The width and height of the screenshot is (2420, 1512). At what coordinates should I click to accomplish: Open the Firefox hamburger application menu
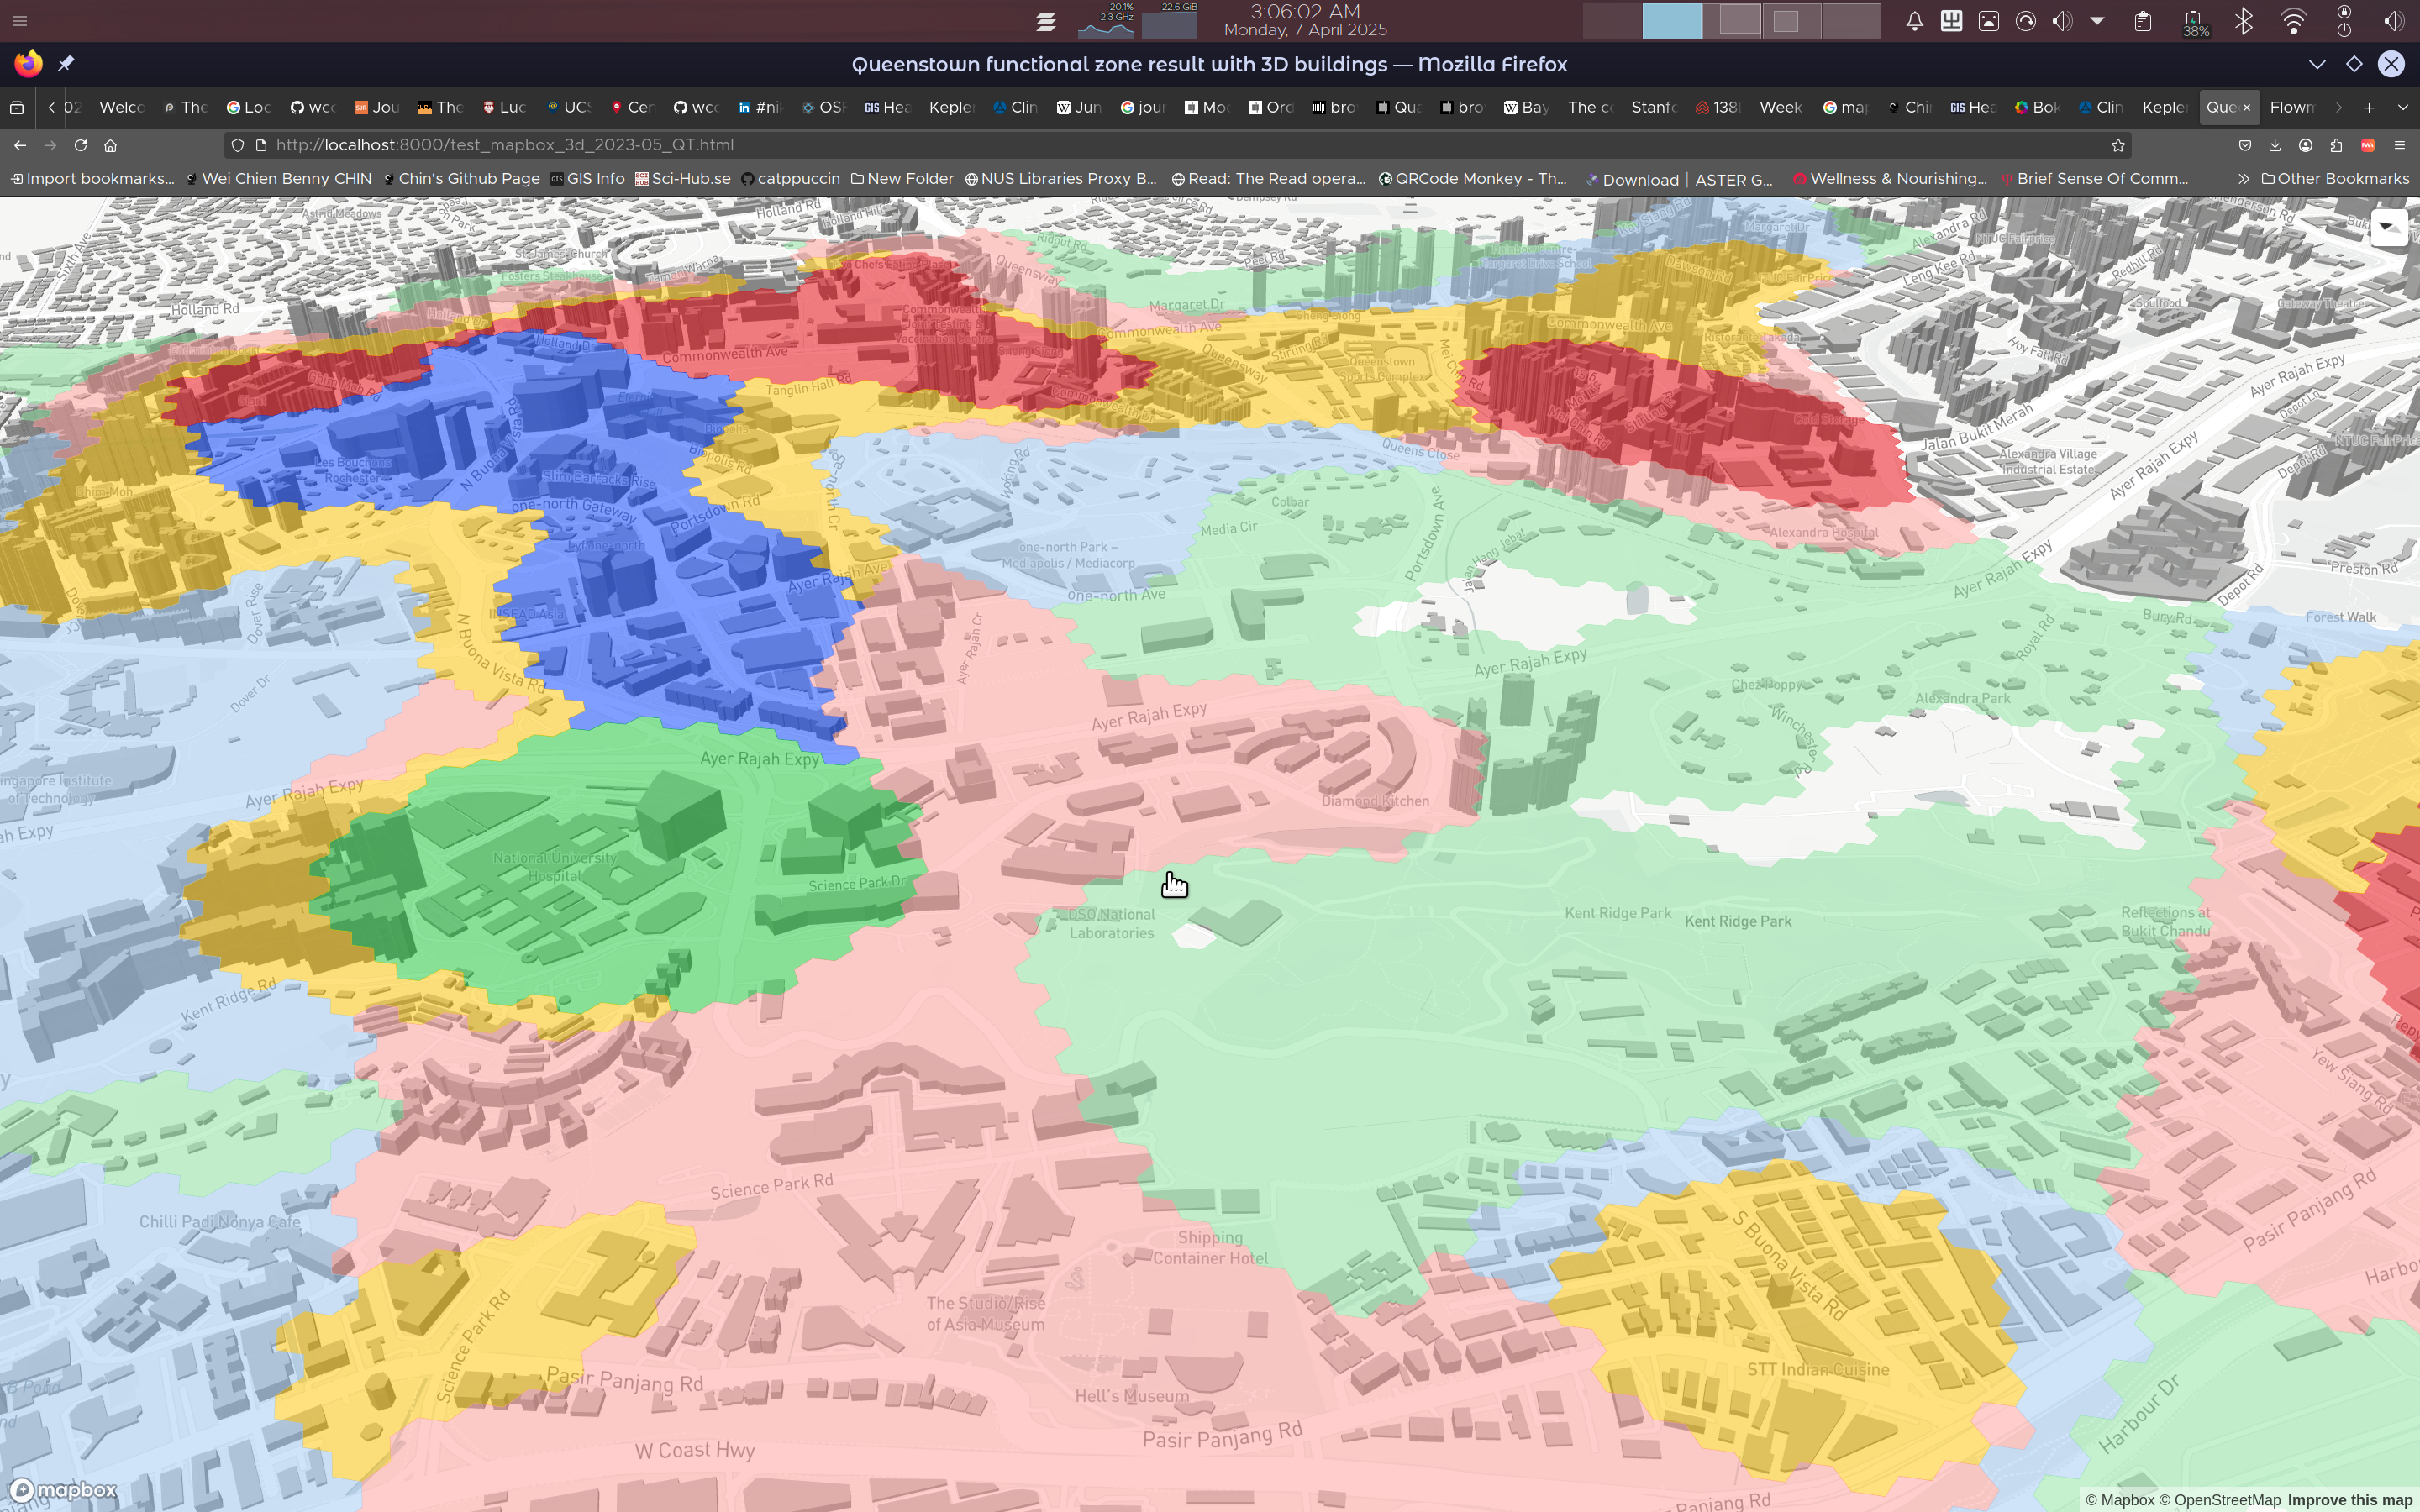point(2400,146)
